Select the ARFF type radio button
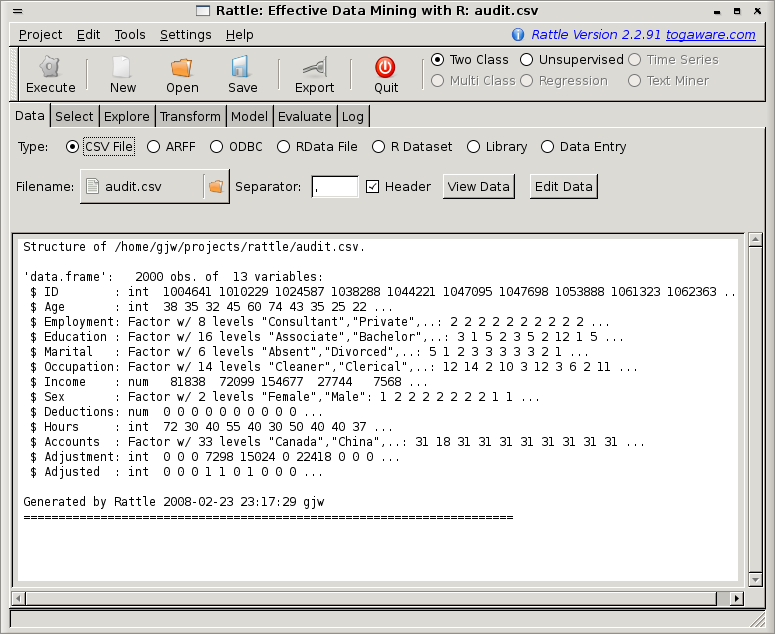Image resolution: width=775 pixels, height=634 pixels. point(154,147)
